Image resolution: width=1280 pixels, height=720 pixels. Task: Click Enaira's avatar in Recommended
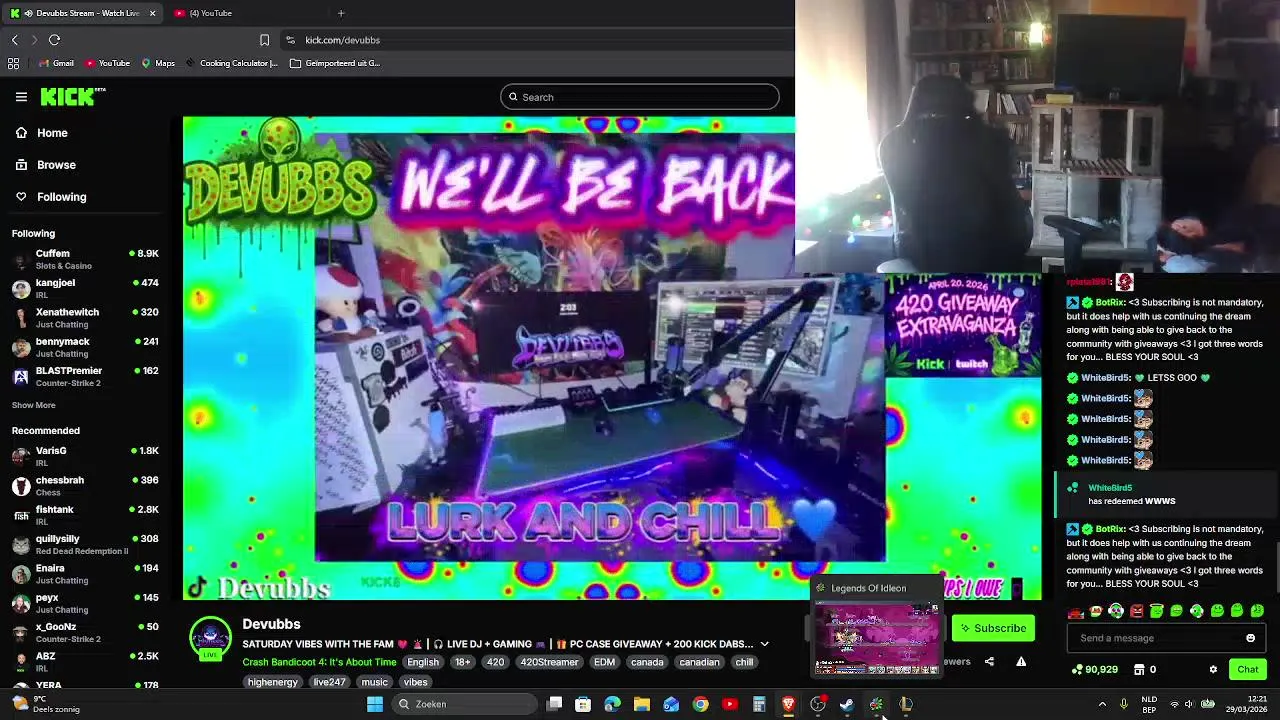pyautogui.click(x=21, y=574)
